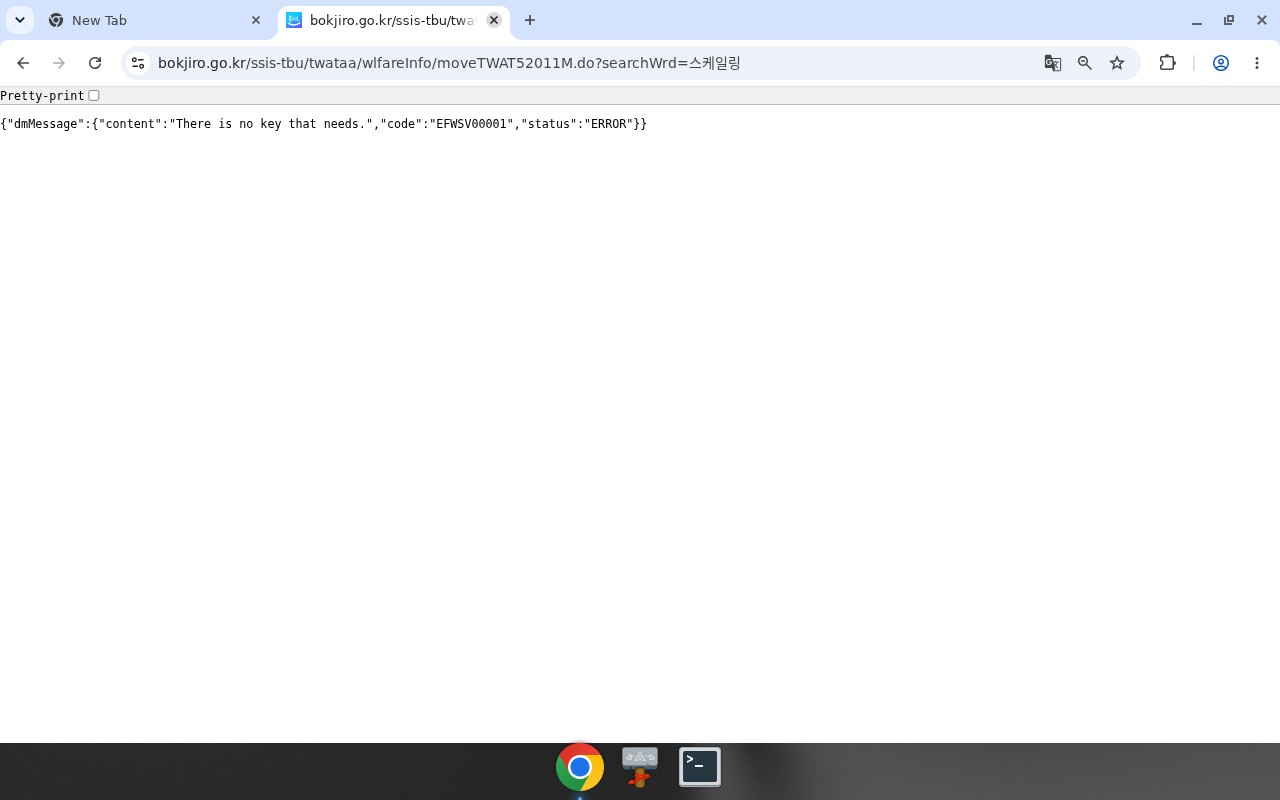Open the Chrome profile icon
Image resolution: width=1280 pixels, height=800 pixels.
pyautogui.click(x=1221, y=63)
